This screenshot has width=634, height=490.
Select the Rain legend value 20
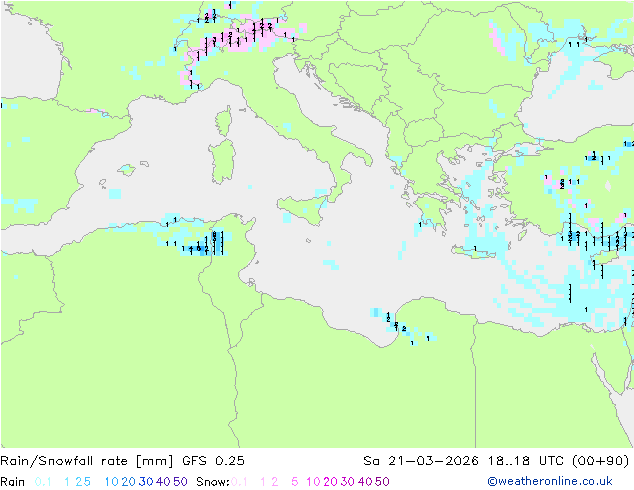pyautogui.click(x=128, y=482)
